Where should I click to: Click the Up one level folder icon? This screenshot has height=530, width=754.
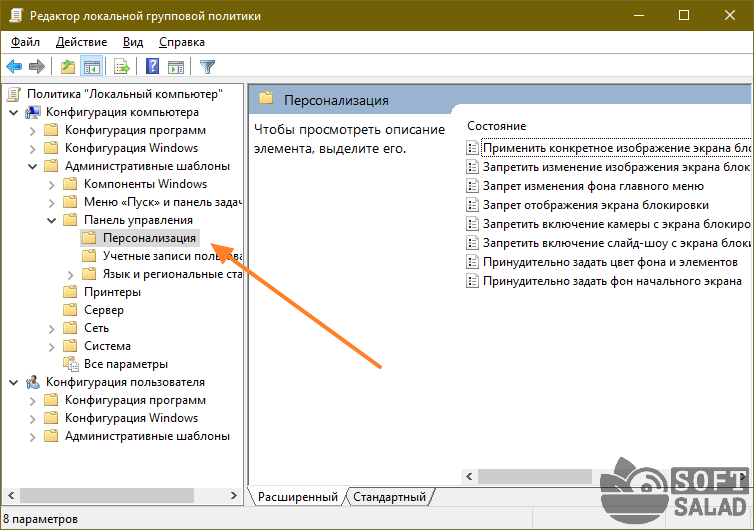68,66
